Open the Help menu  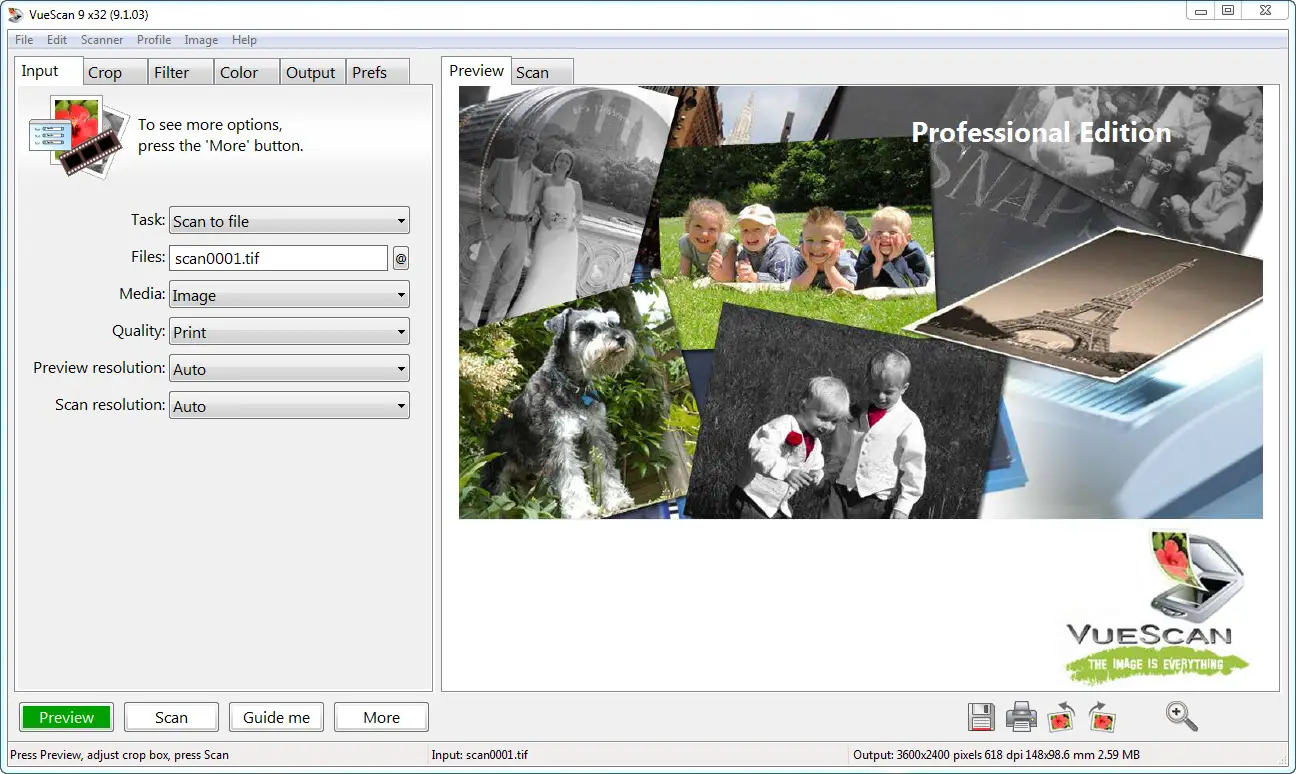coord(244,40)
